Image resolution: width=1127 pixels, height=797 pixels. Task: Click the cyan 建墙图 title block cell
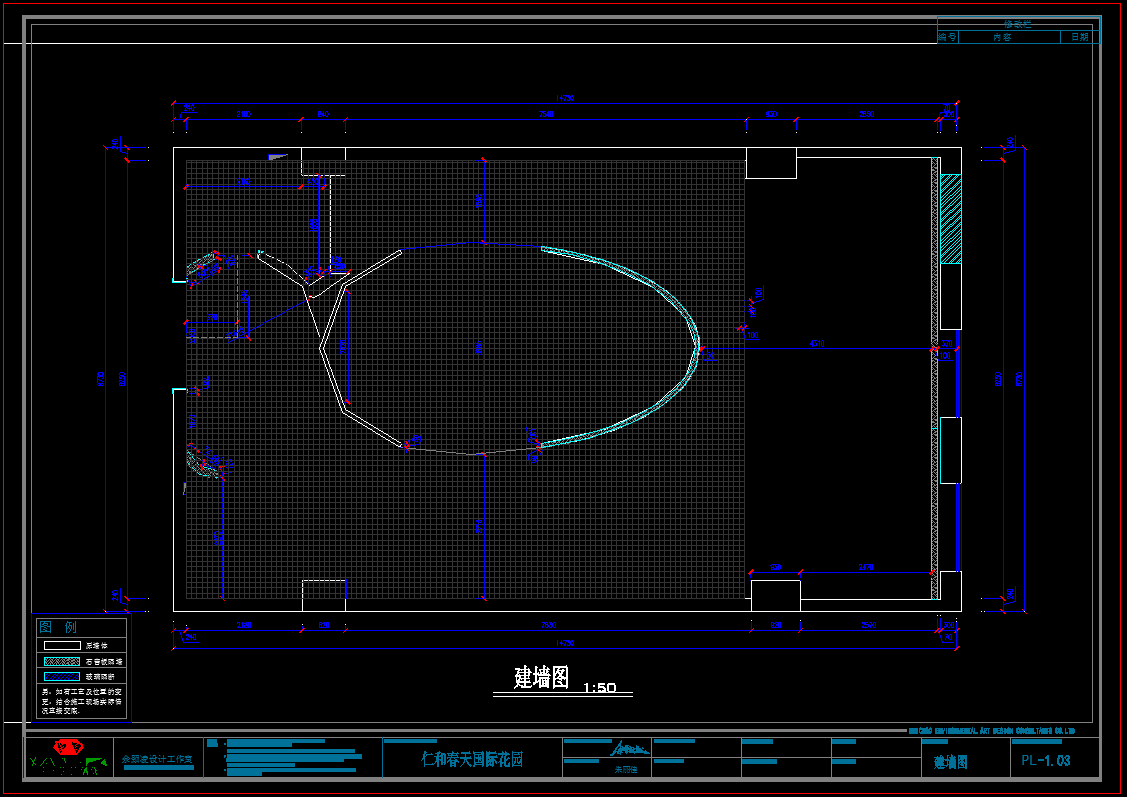(950, 762)
